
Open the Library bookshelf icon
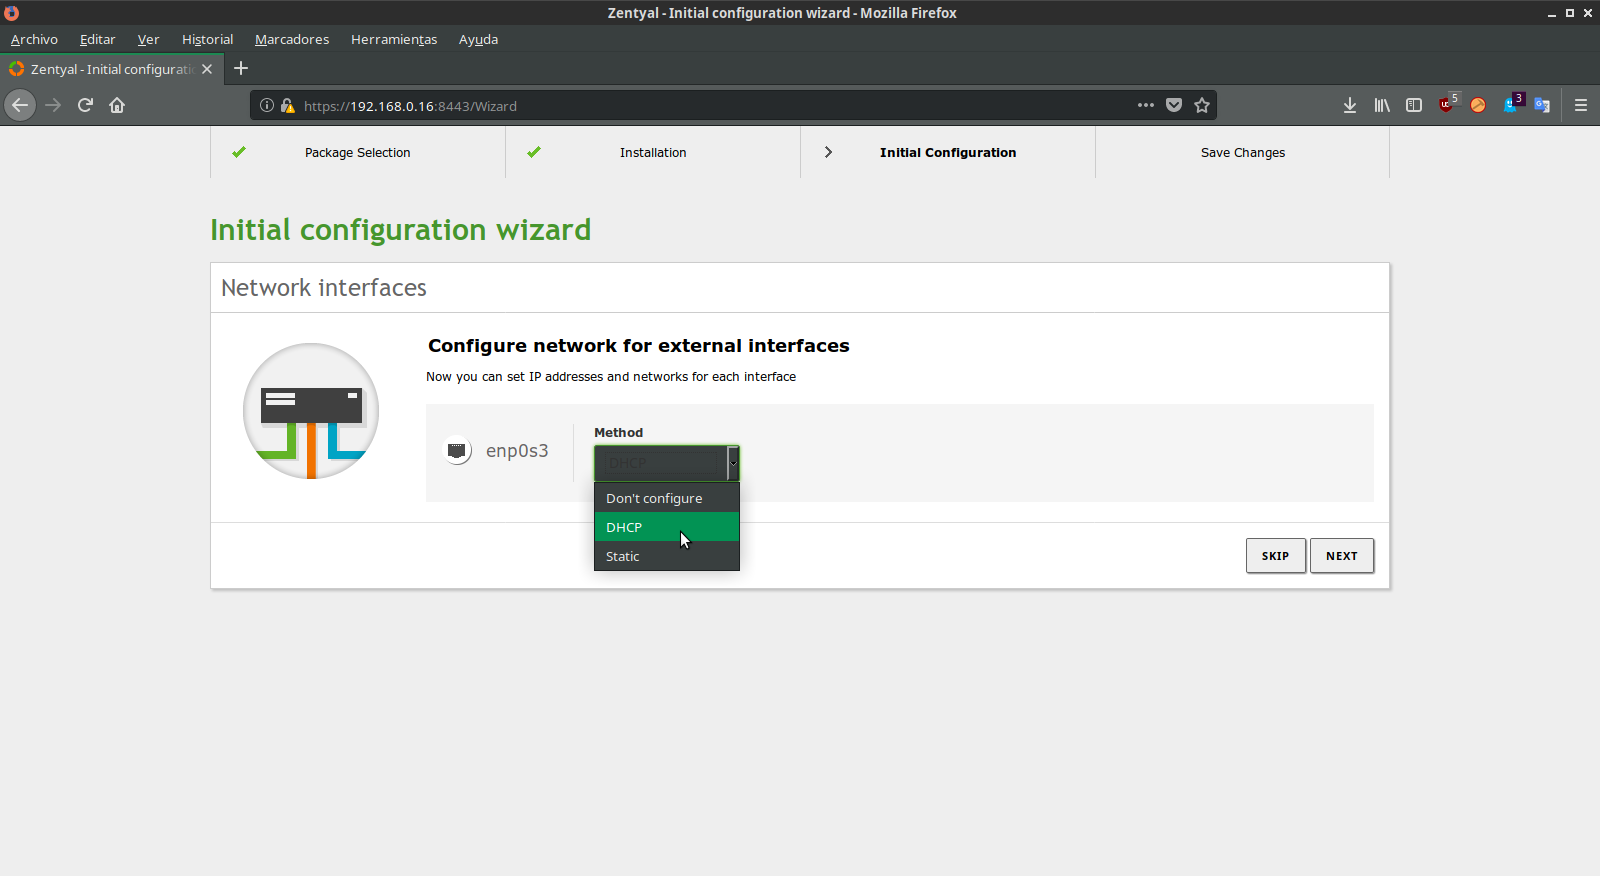[x=1382, y=105]
